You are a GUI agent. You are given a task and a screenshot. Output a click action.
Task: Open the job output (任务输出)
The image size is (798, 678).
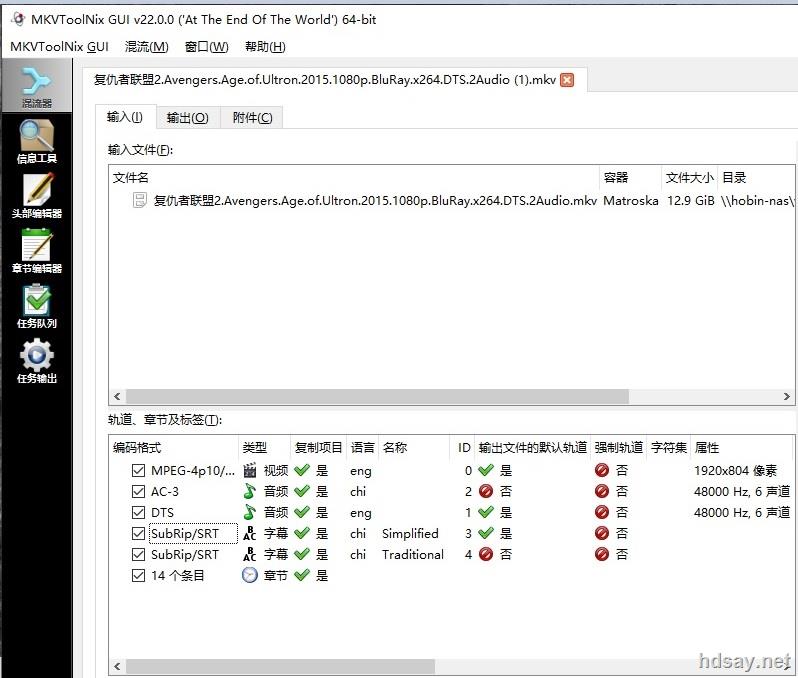coord(36,361)
